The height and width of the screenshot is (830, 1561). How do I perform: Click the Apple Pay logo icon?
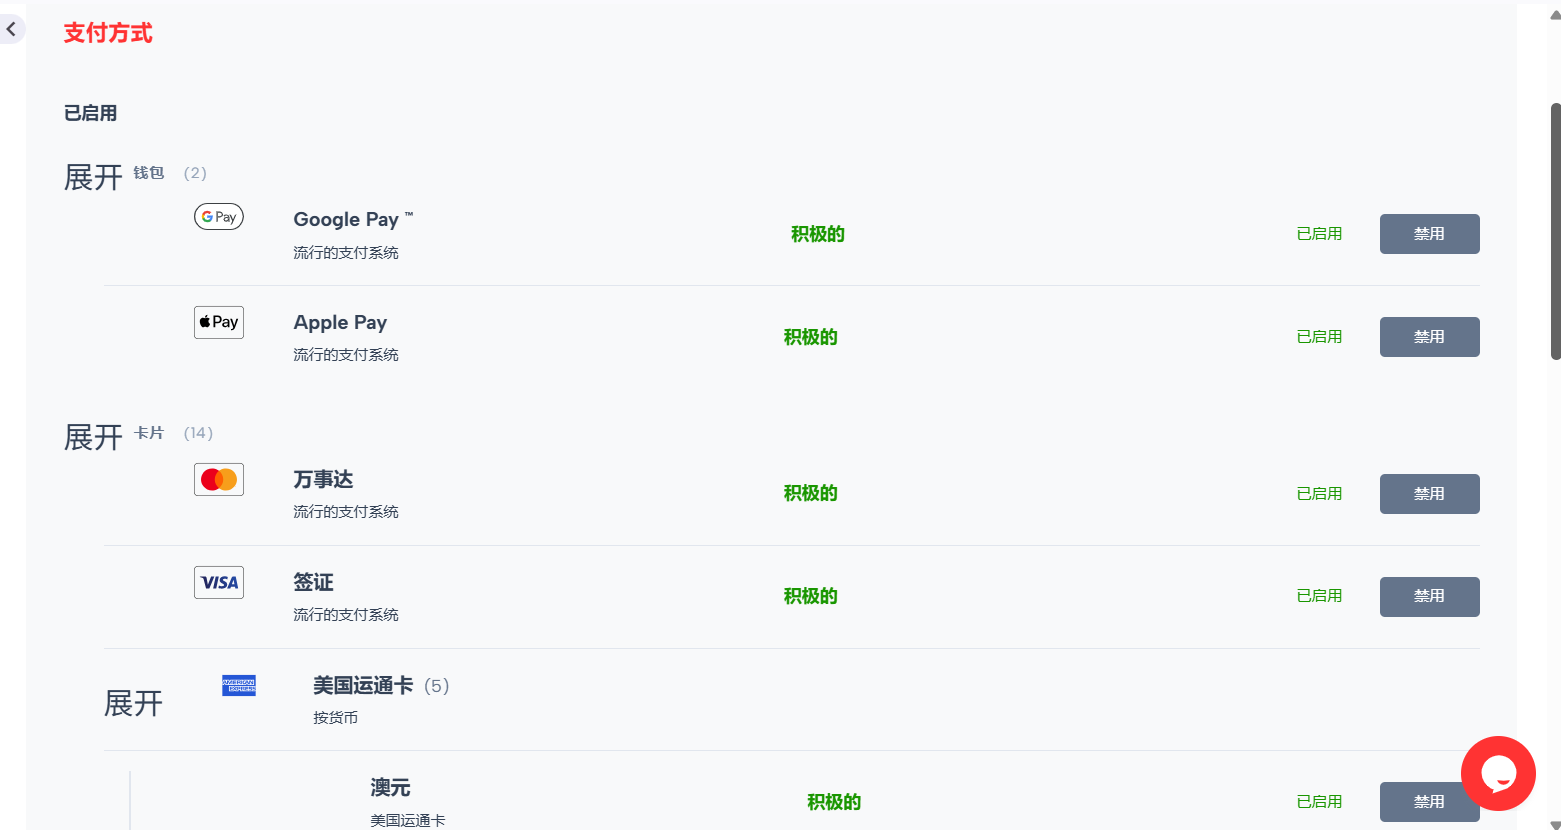219,322
